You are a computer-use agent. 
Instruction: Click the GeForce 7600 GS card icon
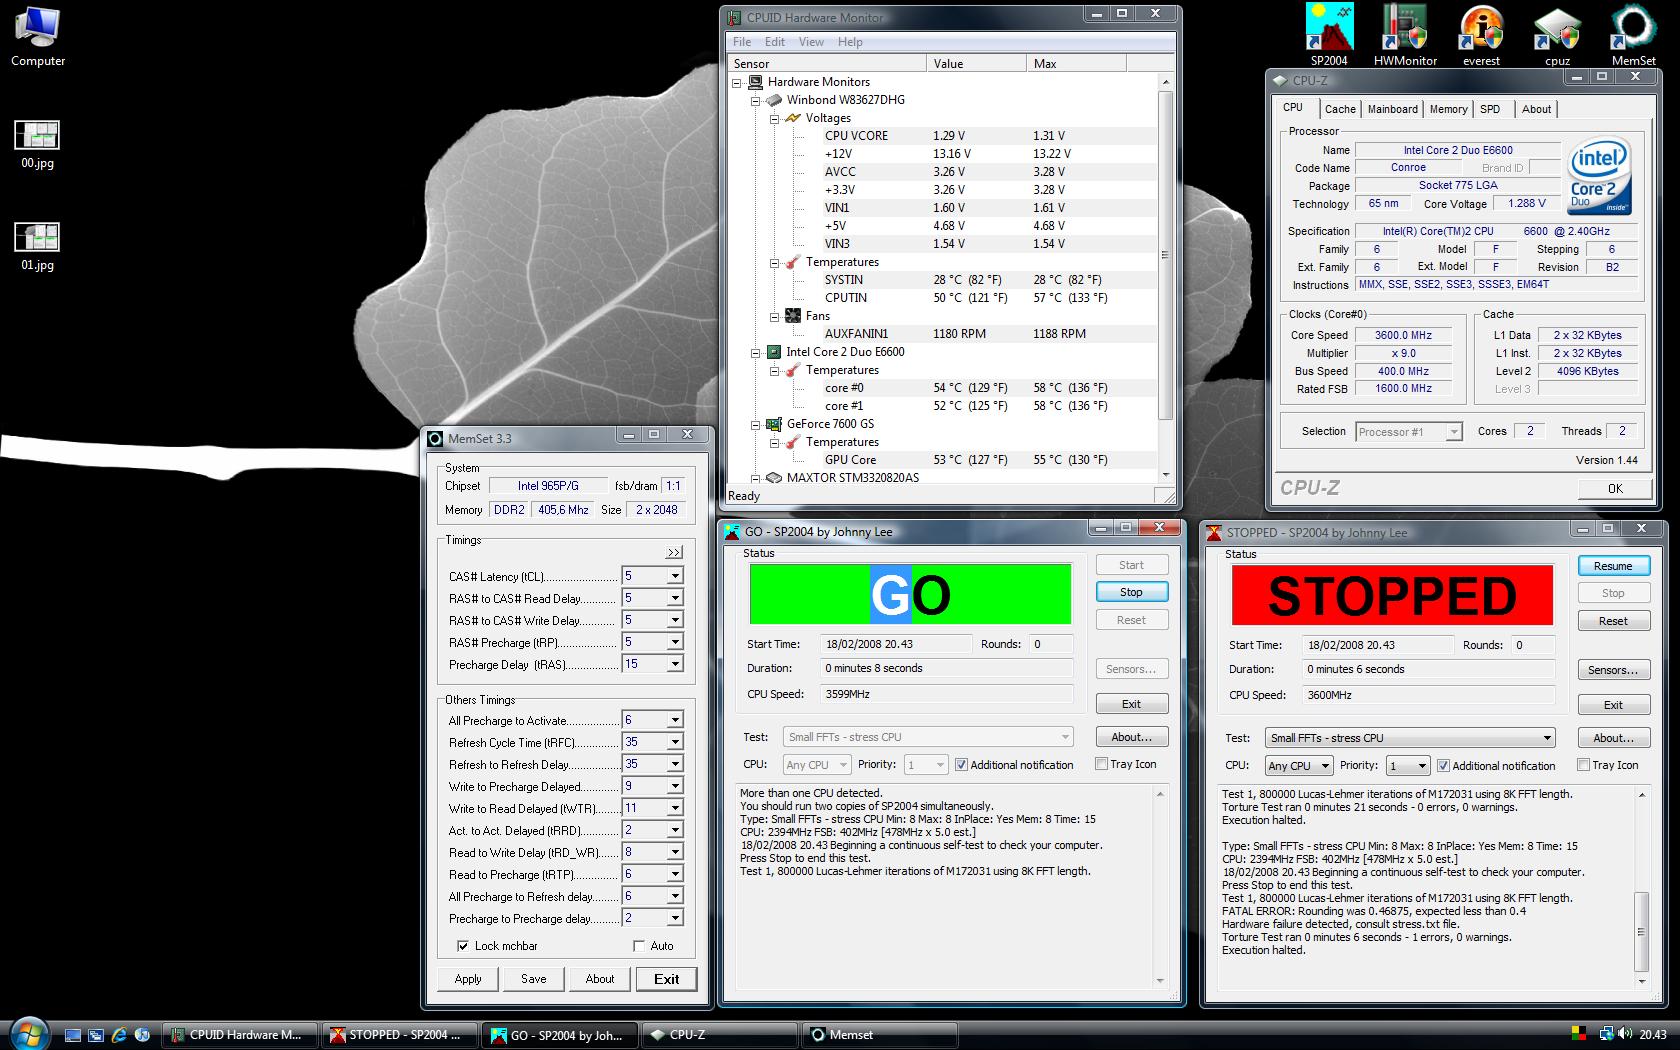click(x=774, y=424)
